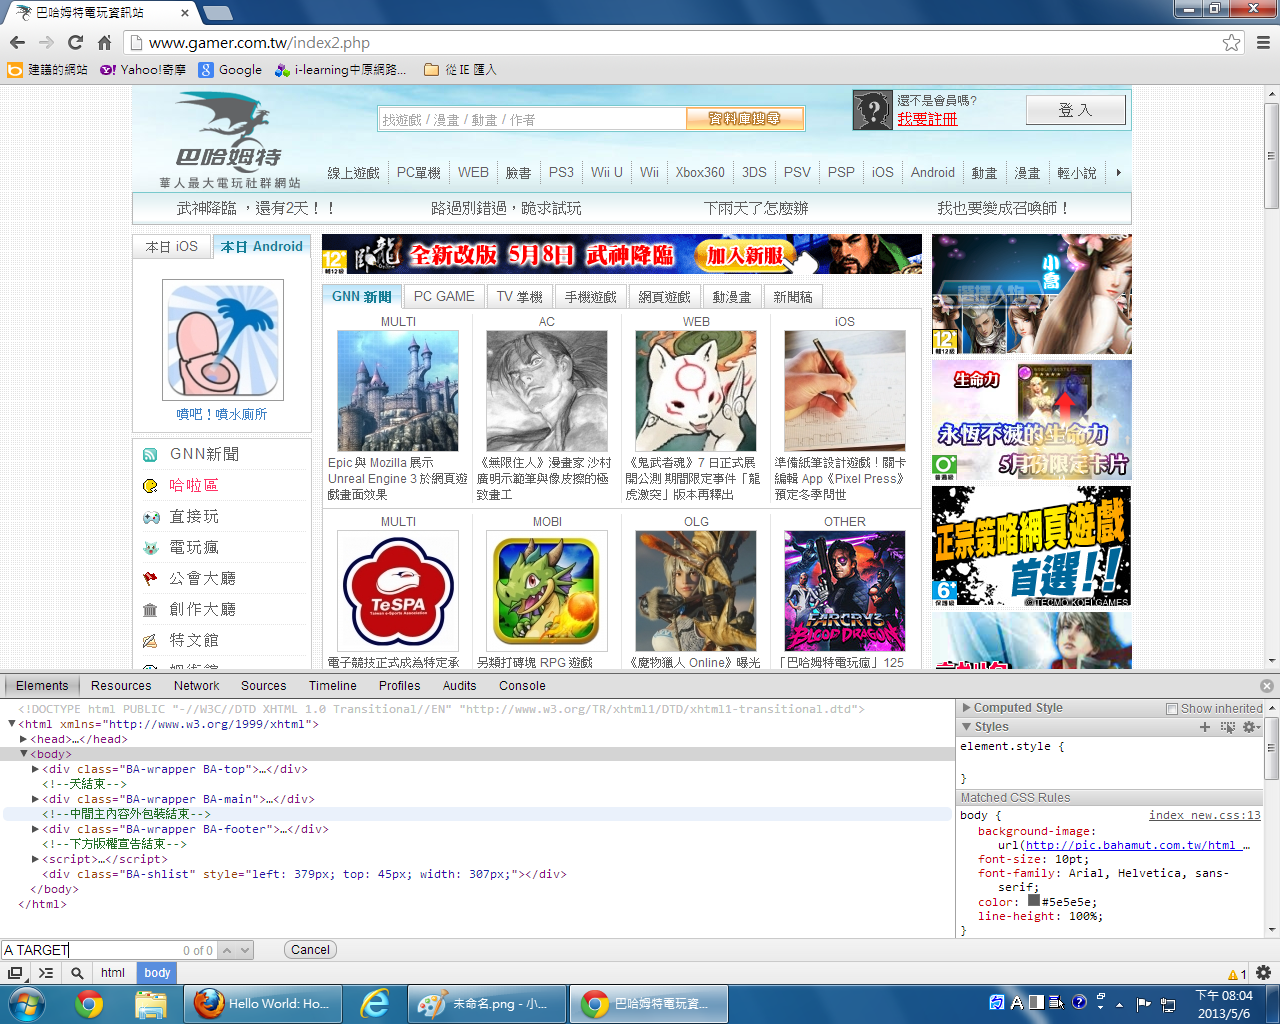1280x1024 pixels.
Task: Click the 我要註冊 register link
Action: (x=927, y=119)
